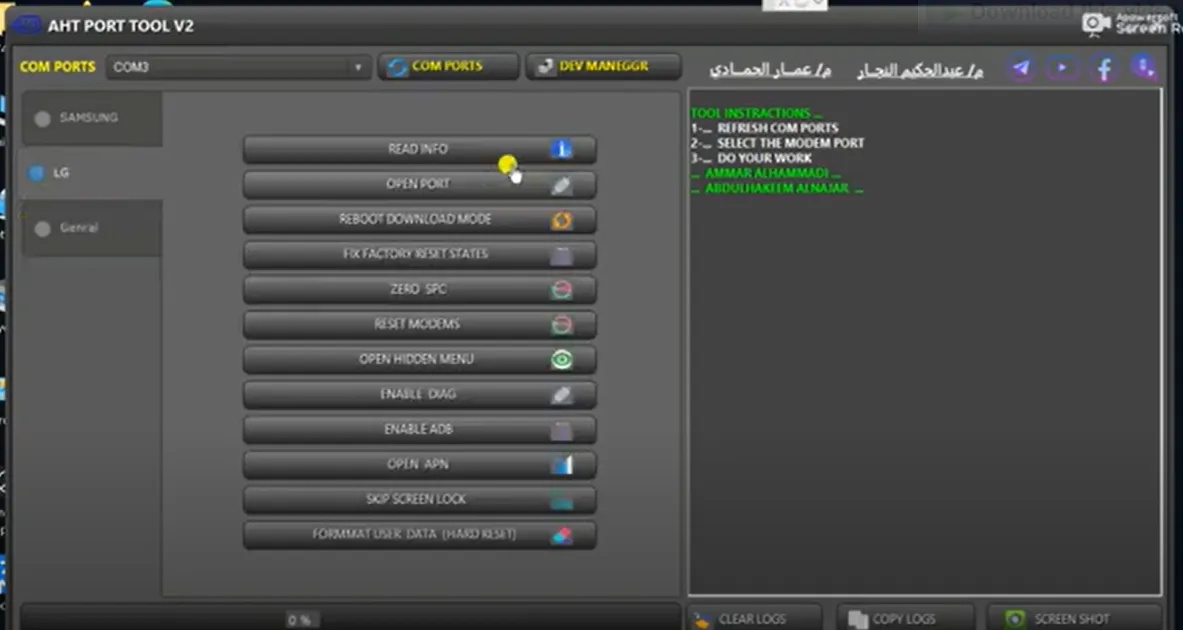Open the Telegram social icon
This screenshot has height=630, width=1183.
coord(1021,68)
